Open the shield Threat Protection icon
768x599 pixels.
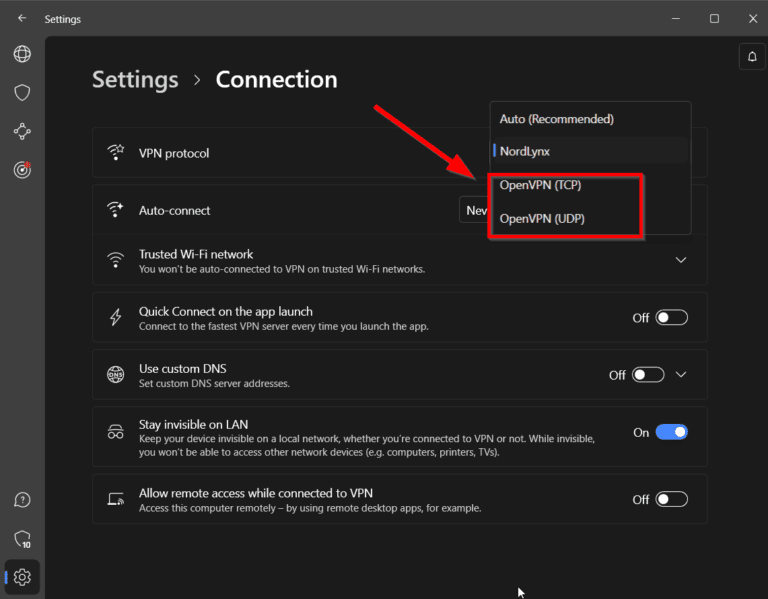[22, 92]
